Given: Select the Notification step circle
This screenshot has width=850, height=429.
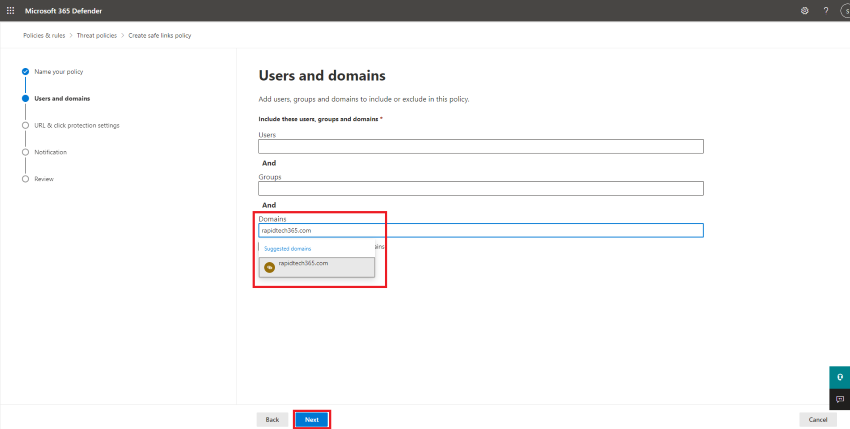Looking at the screenshot, I should [x=25, y=152].
